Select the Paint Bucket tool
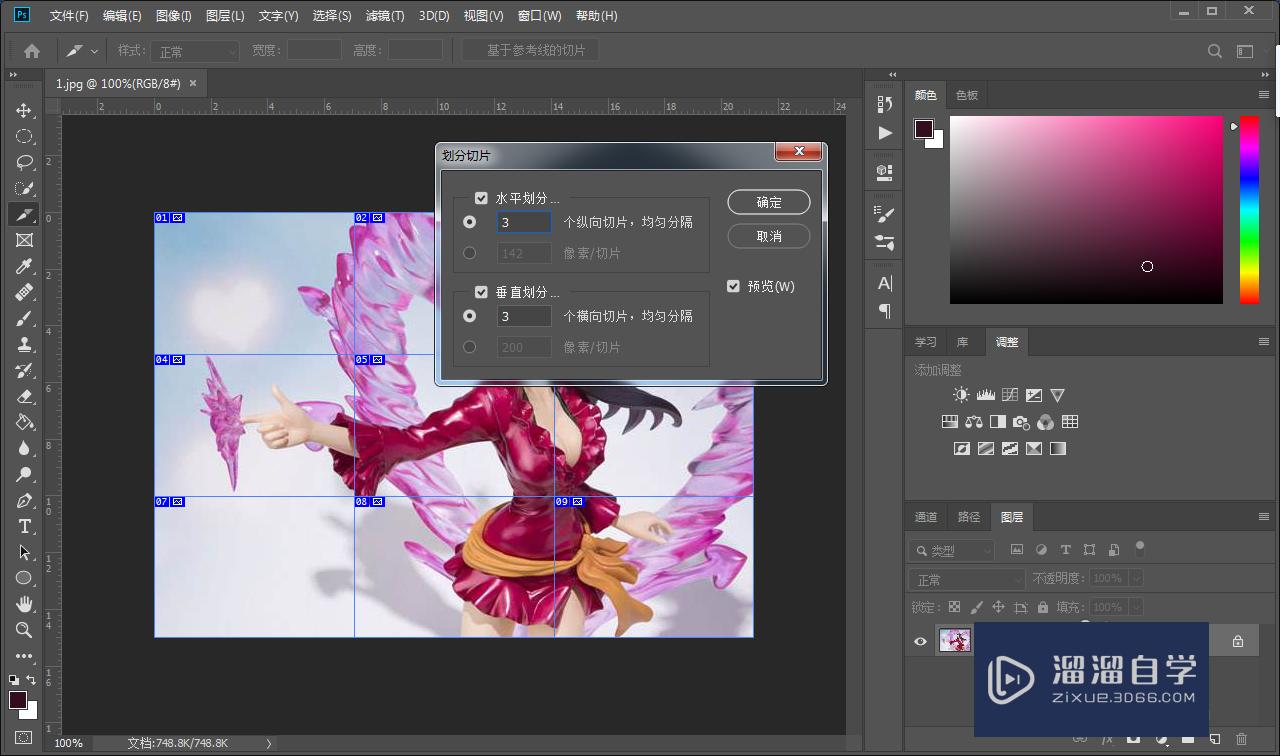This screenshot has height=756, width=1280. (24, 422)
